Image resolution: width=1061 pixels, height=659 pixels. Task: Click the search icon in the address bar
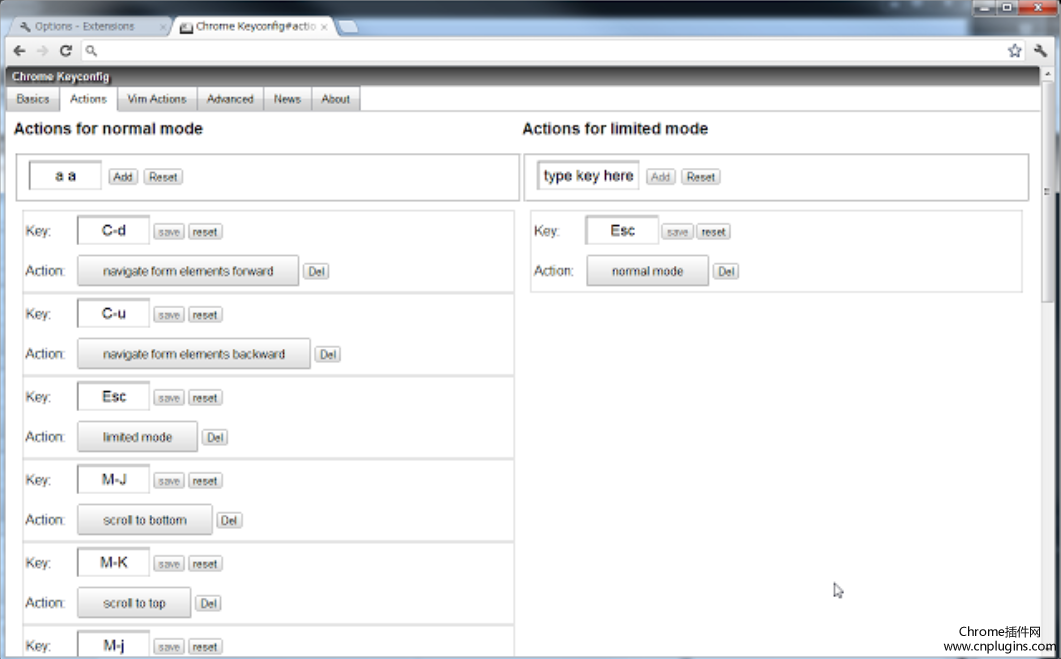pos(91,51)
